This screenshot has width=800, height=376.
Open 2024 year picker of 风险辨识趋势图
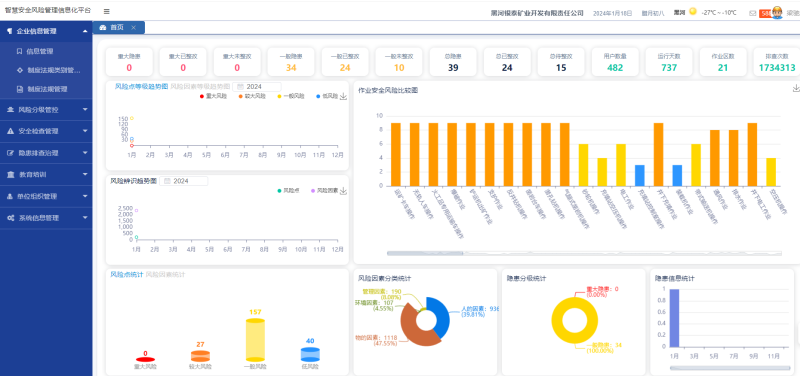184,181
